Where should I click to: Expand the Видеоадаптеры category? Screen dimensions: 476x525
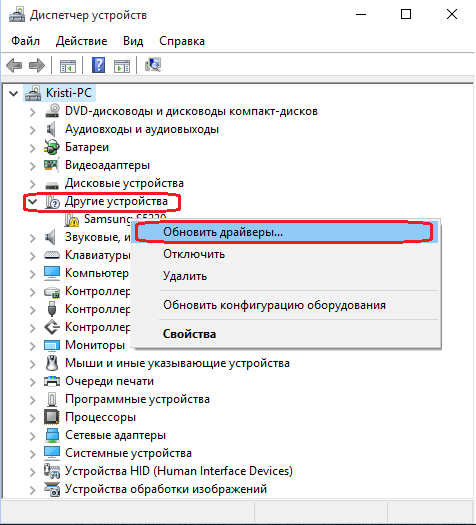tap(32, 166)
